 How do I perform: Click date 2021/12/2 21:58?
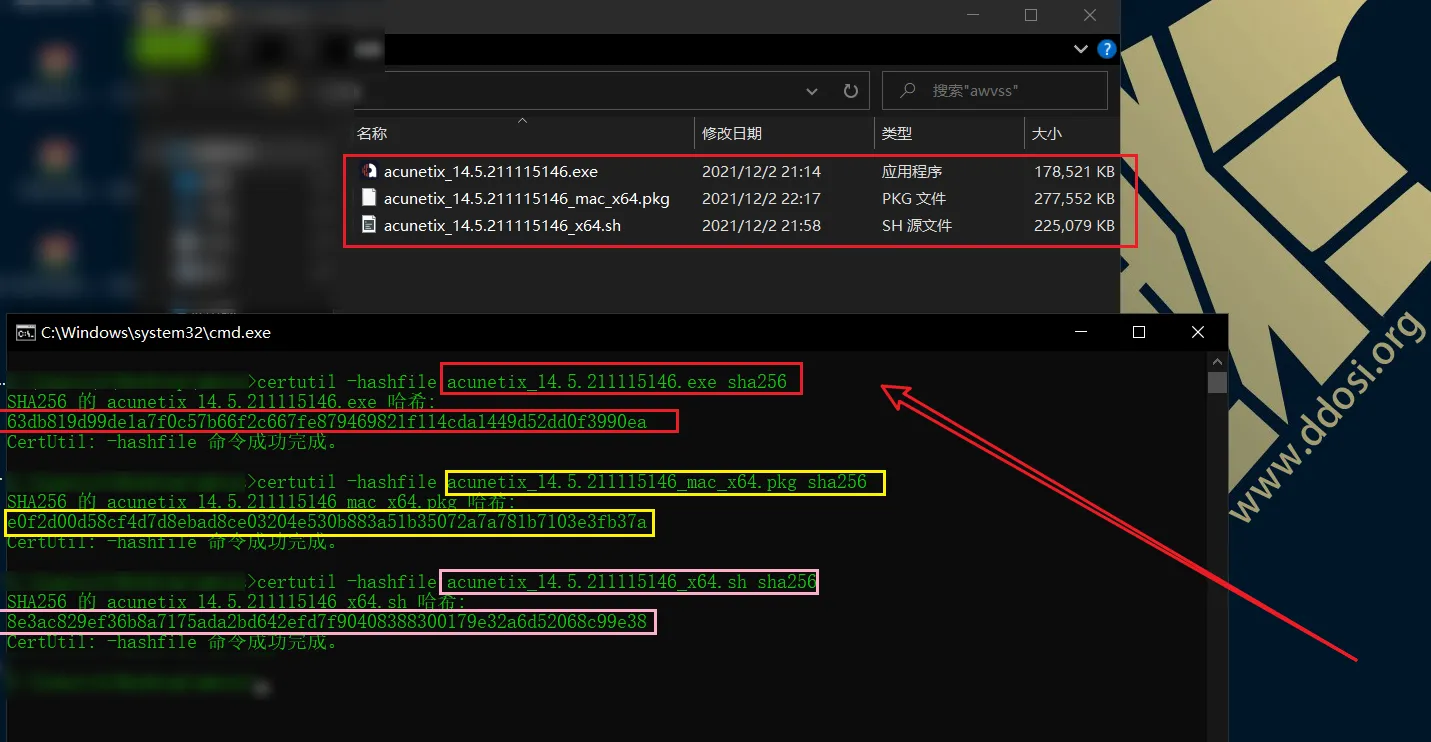(761, 226)
